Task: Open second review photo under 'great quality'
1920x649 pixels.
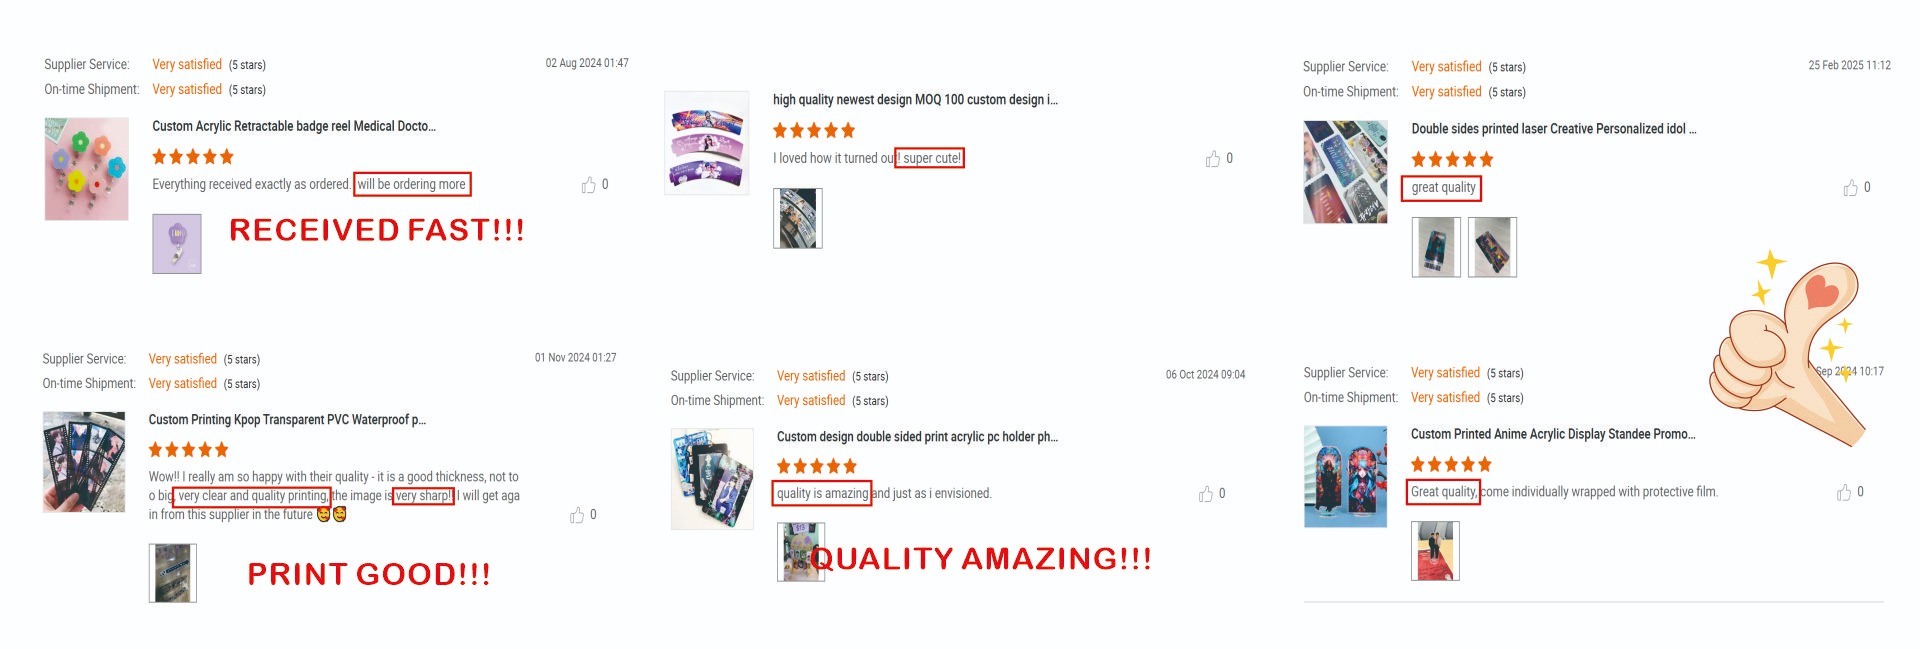Action: pos(1492,247)
